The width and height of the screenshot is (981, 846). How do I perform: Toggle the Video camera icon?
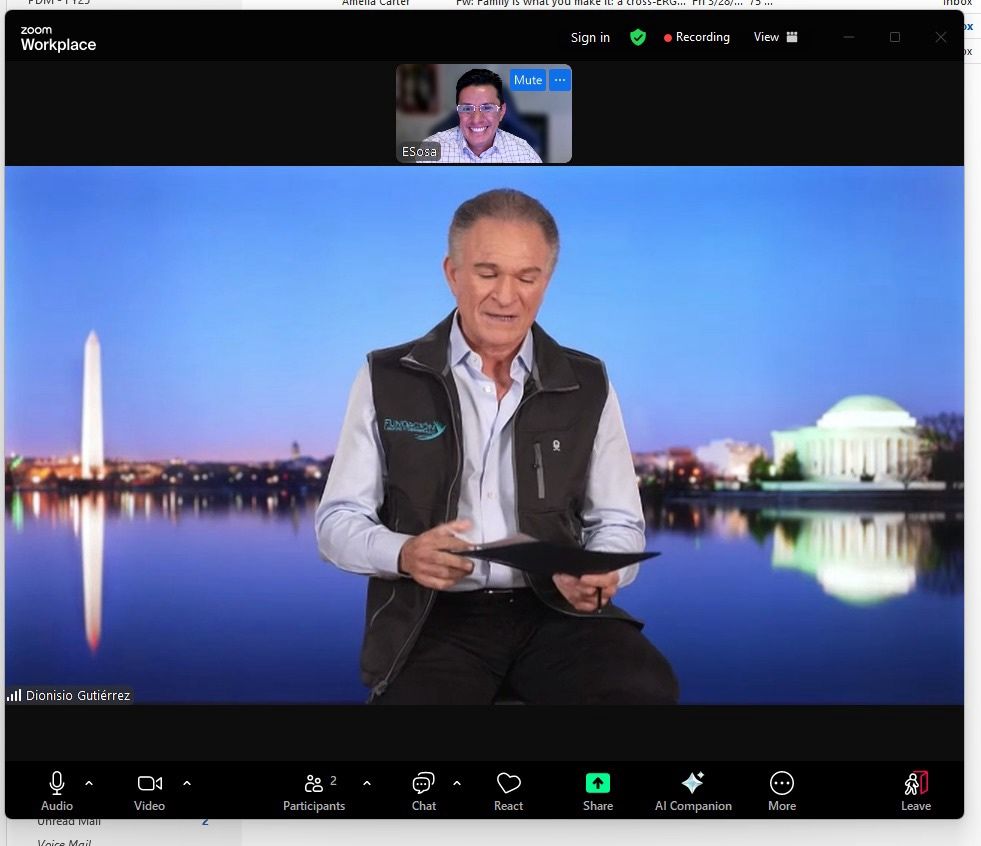(x=150, y=783)
